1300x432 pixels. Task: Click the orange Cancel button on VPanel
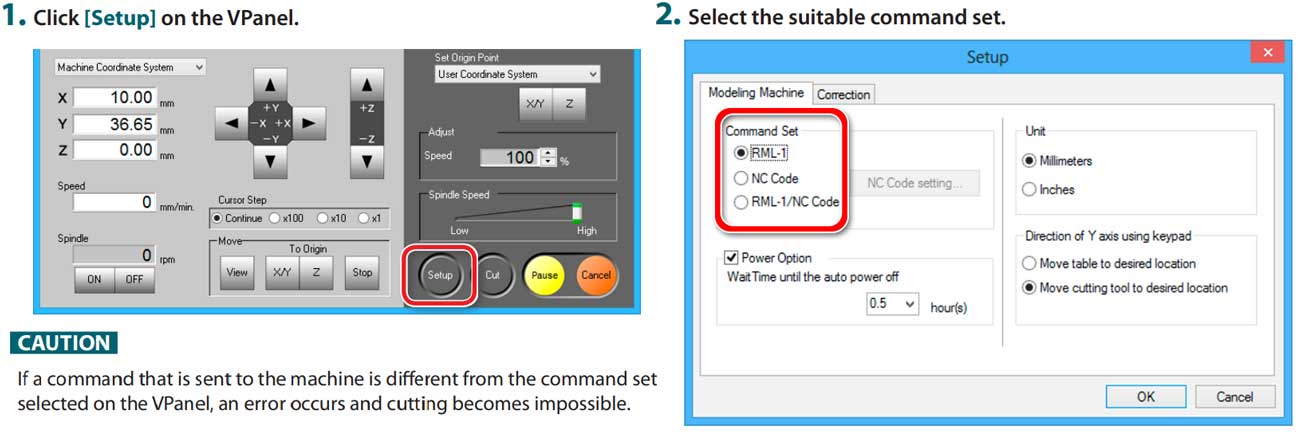596,274
